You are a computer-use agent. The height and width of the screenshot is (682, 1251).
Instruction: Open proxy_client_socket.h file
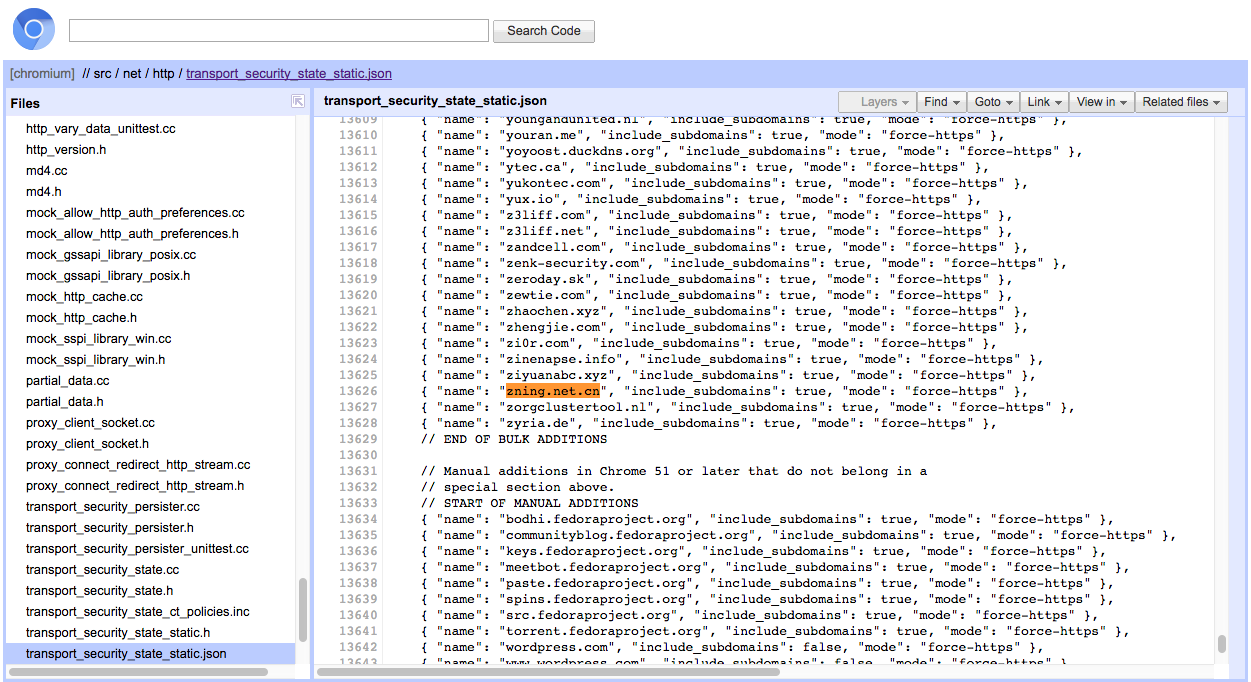click(x=87, y=444)
